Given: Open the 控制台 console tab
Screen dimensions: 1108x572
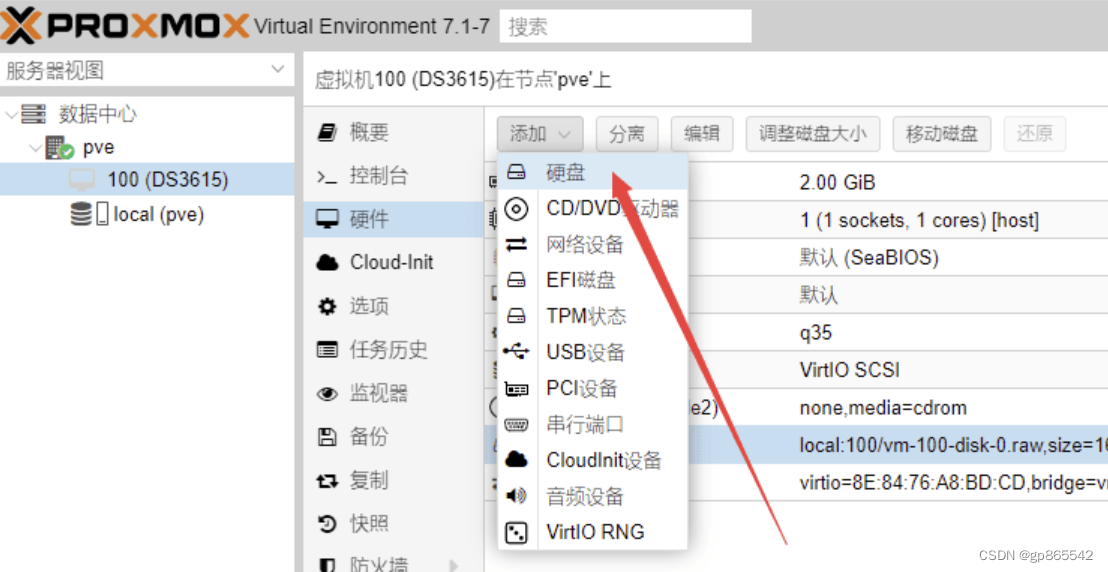Looking at the screenshot, I should (x=394, y=176).
